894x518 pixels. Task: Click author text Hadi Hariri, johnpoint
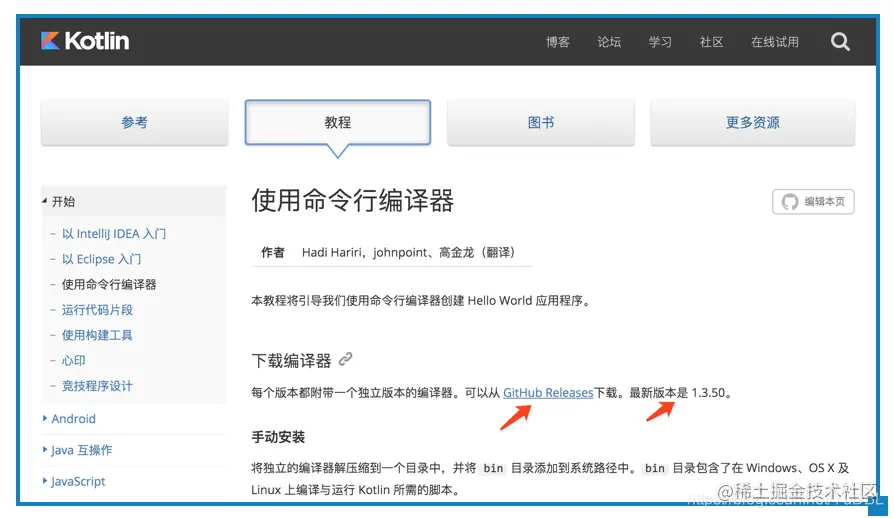[364, 252]
